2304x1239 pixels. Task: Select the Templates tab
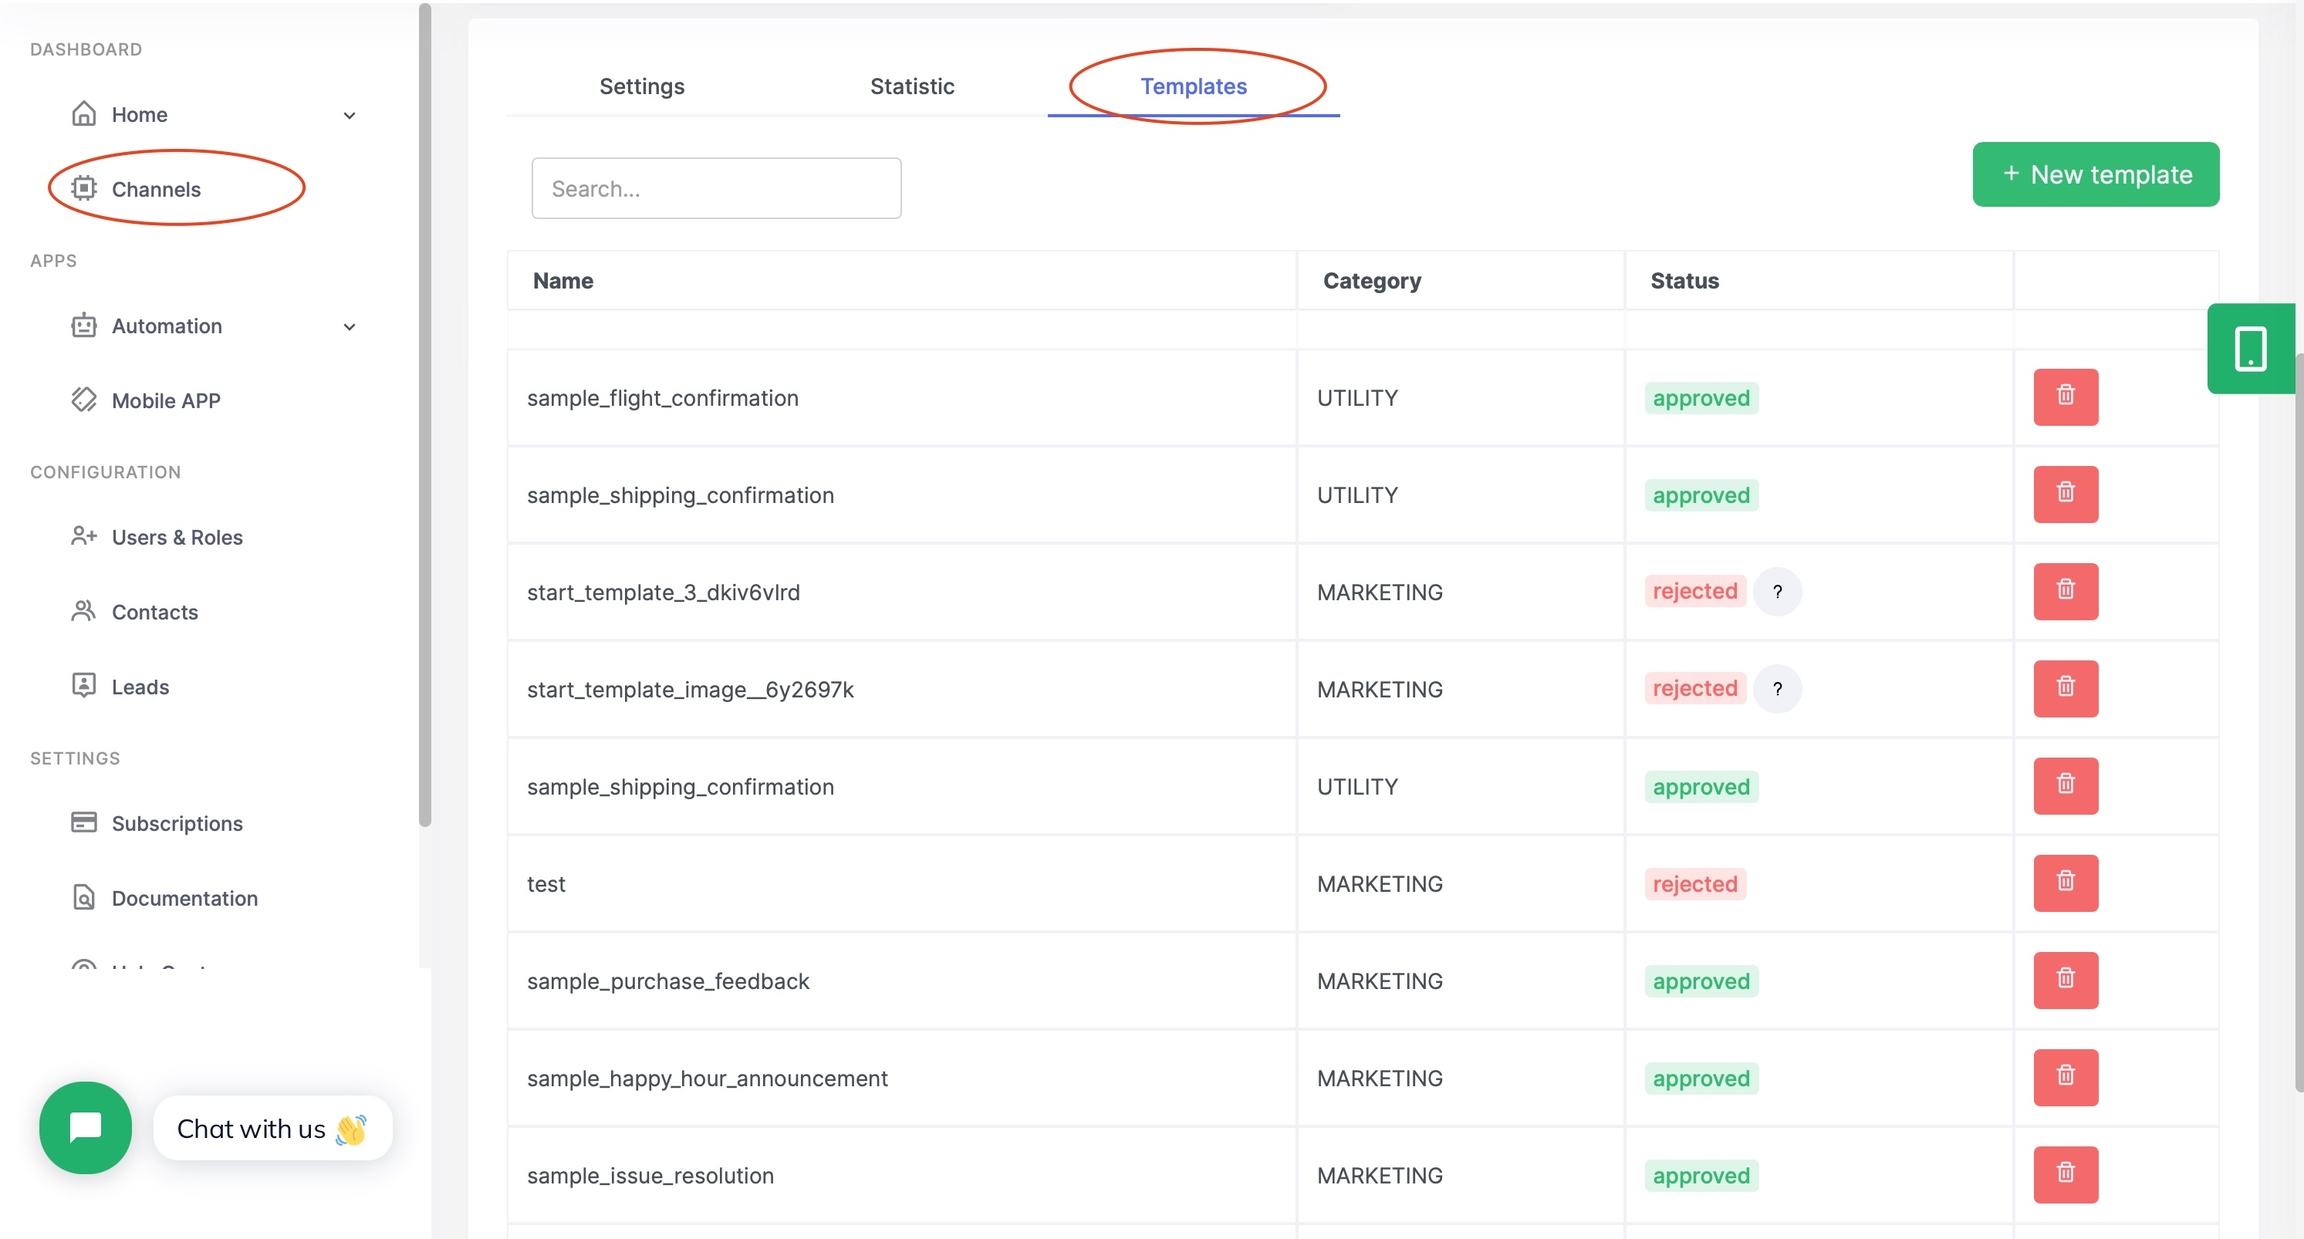coord(1193,86)
